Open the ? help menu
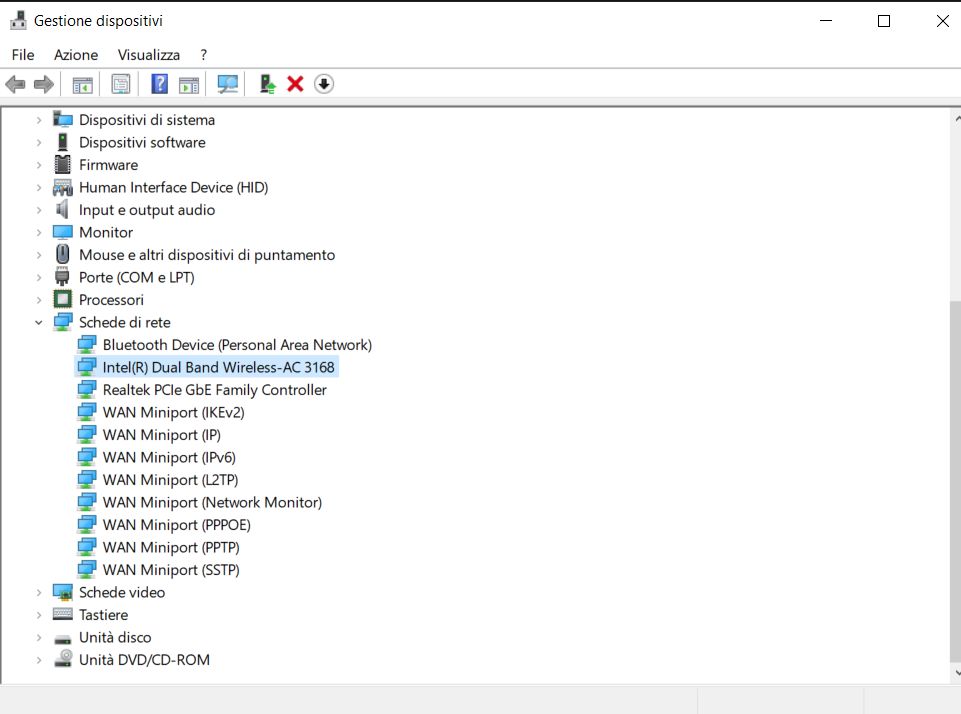This screenshot has height=714, width=961. [203, 55]
